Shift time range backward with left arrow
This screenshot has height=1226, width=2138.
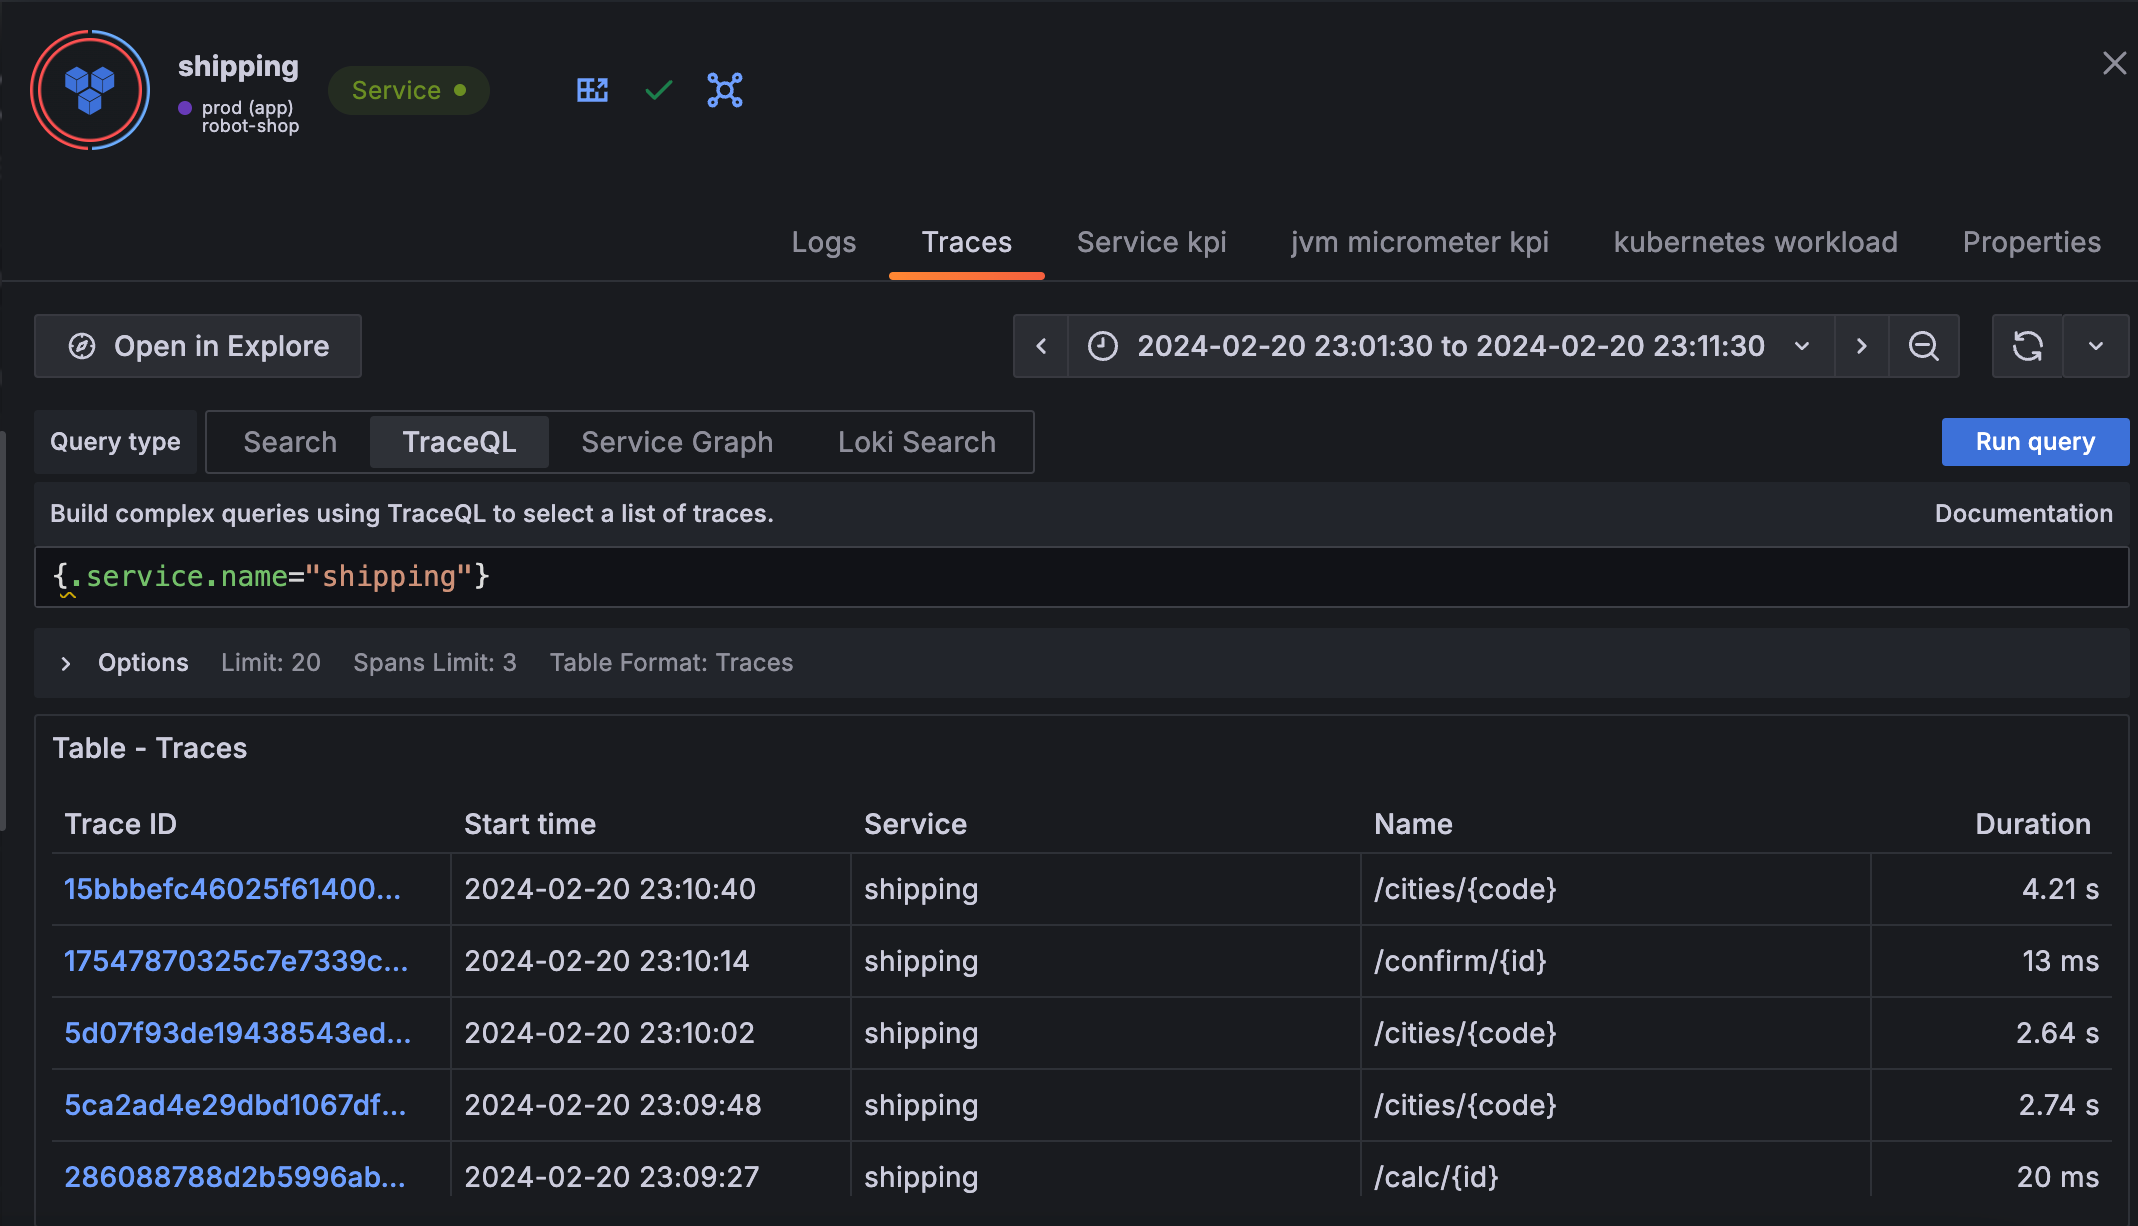click(x=1041, y=346)
